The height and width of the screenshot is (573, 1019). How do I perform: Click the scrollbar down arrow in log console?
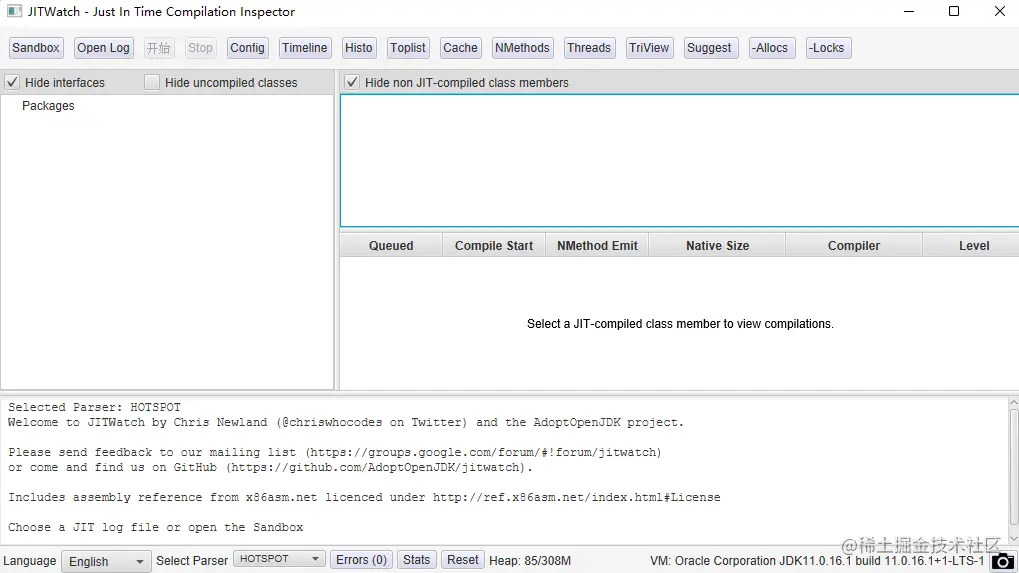click(1014, 540)
